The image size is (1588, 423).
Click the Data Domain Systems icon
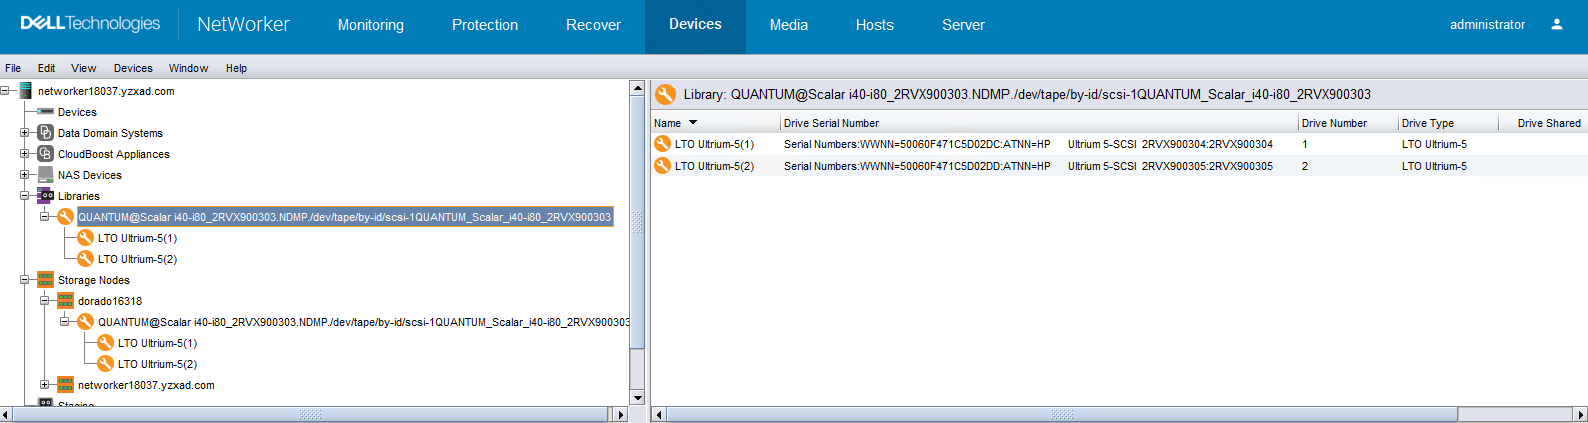point(45,133)
